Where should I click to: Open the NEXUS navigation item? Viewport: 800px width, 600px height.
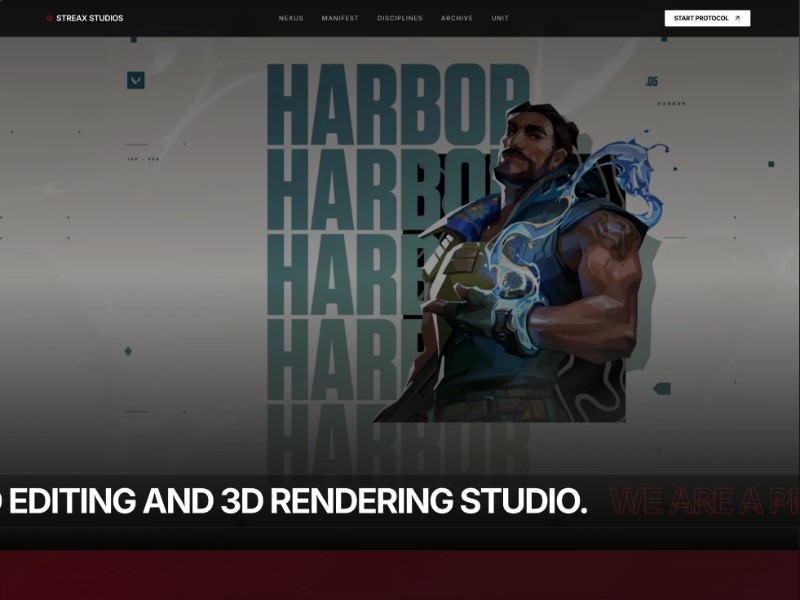[x=290, y=17]
